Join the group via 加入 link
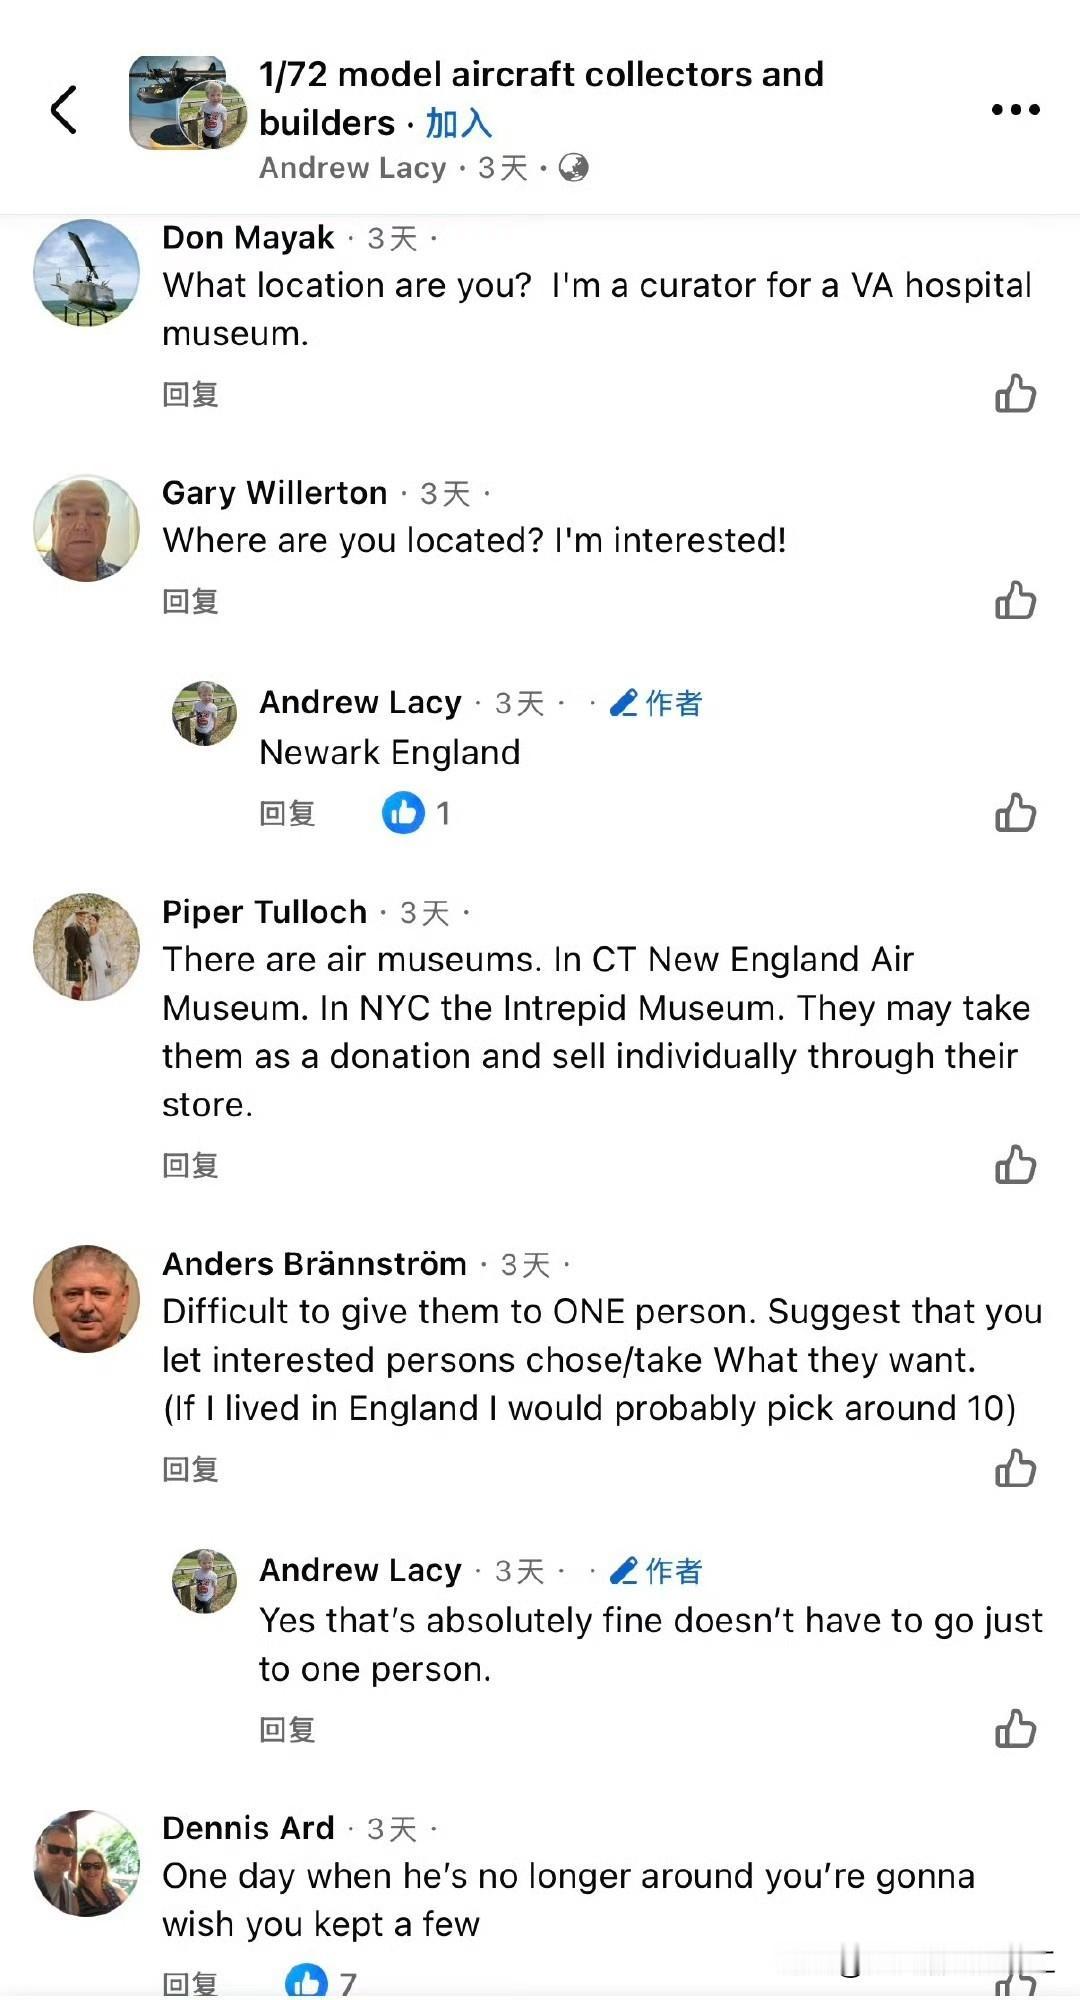This screenshot has width=1080, height=2000. [459, 123]
